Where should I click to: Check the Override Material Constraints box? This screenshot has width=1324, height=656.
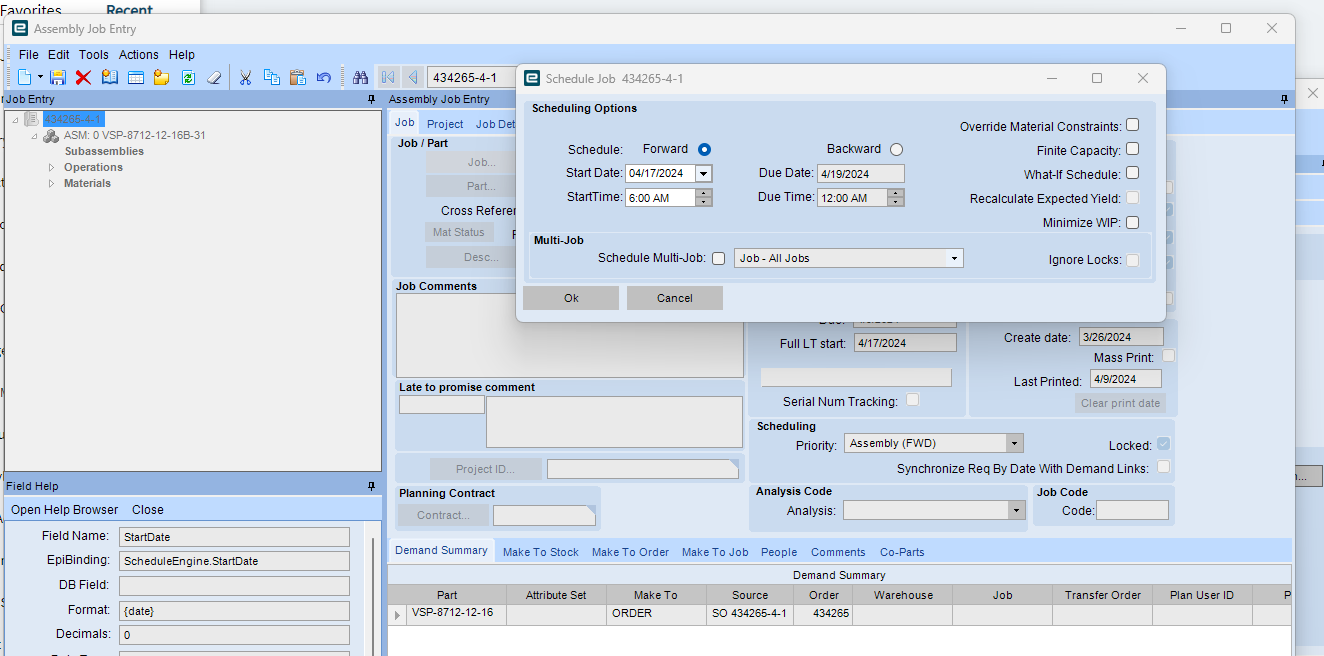pyautogui.click(x=1132, y=126)
